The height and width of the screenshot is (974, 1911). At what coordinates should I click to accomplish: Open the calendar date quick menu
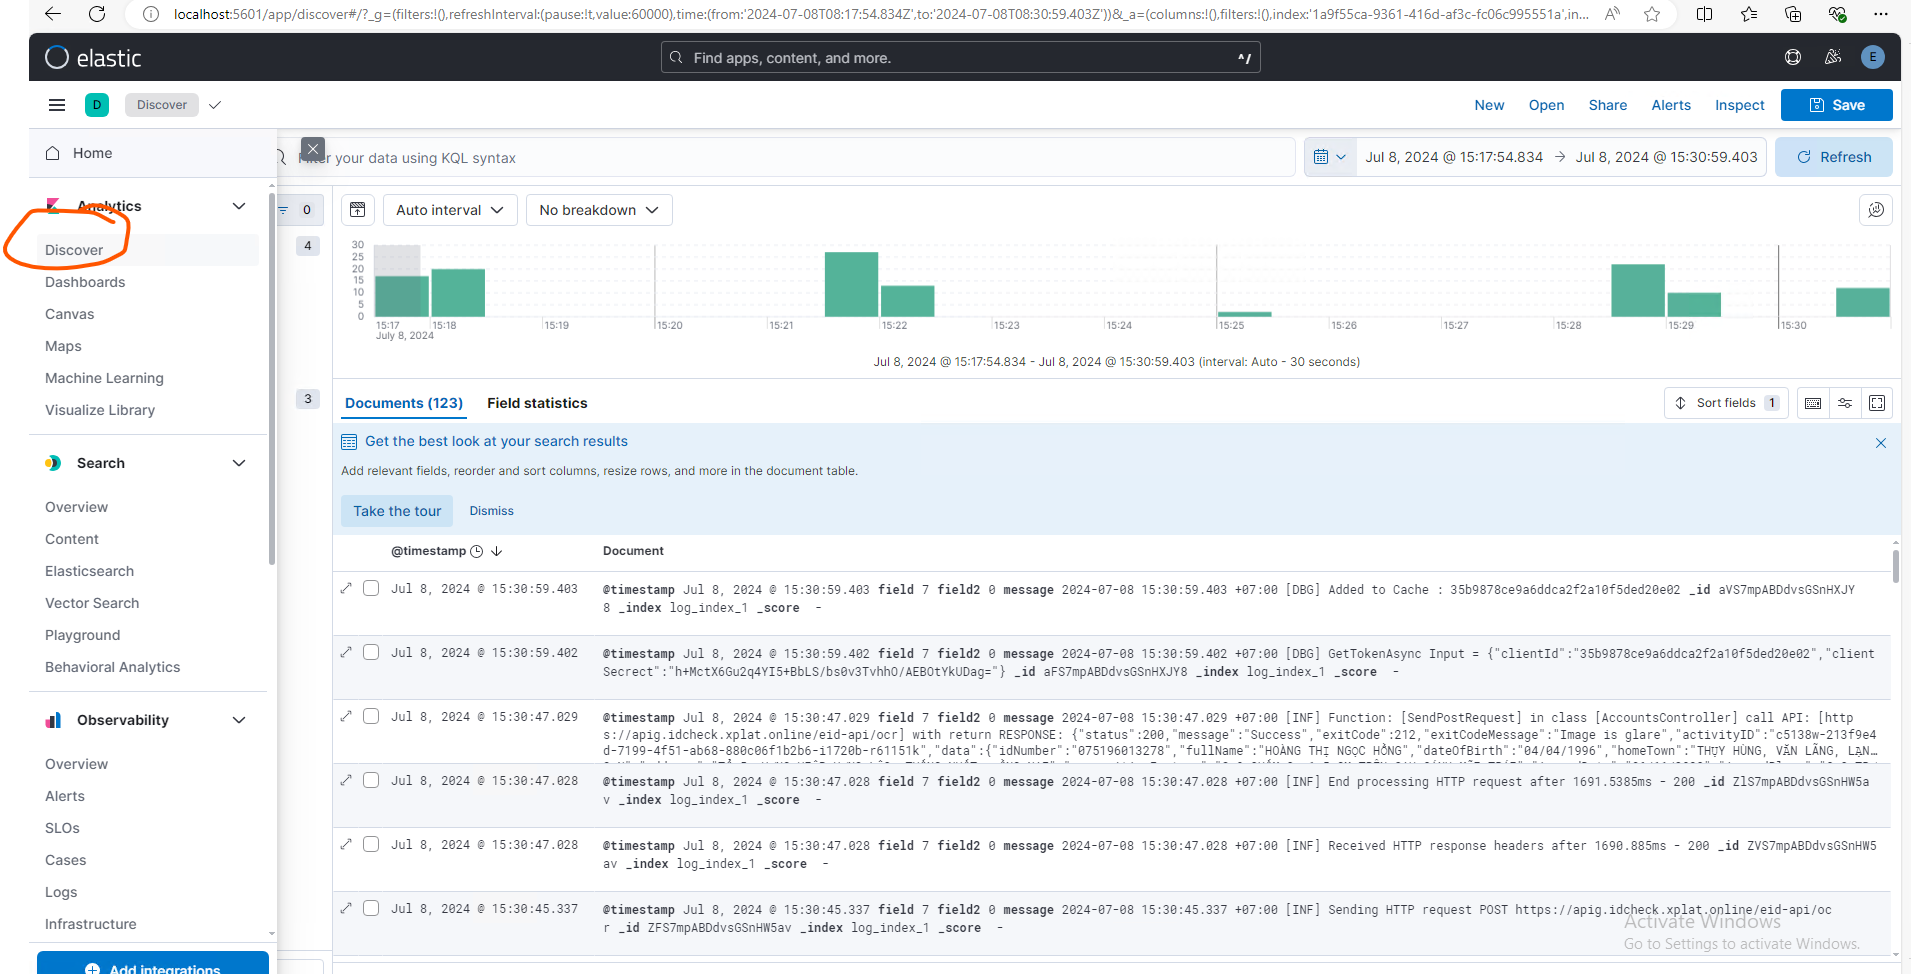tap(1329, 157)
